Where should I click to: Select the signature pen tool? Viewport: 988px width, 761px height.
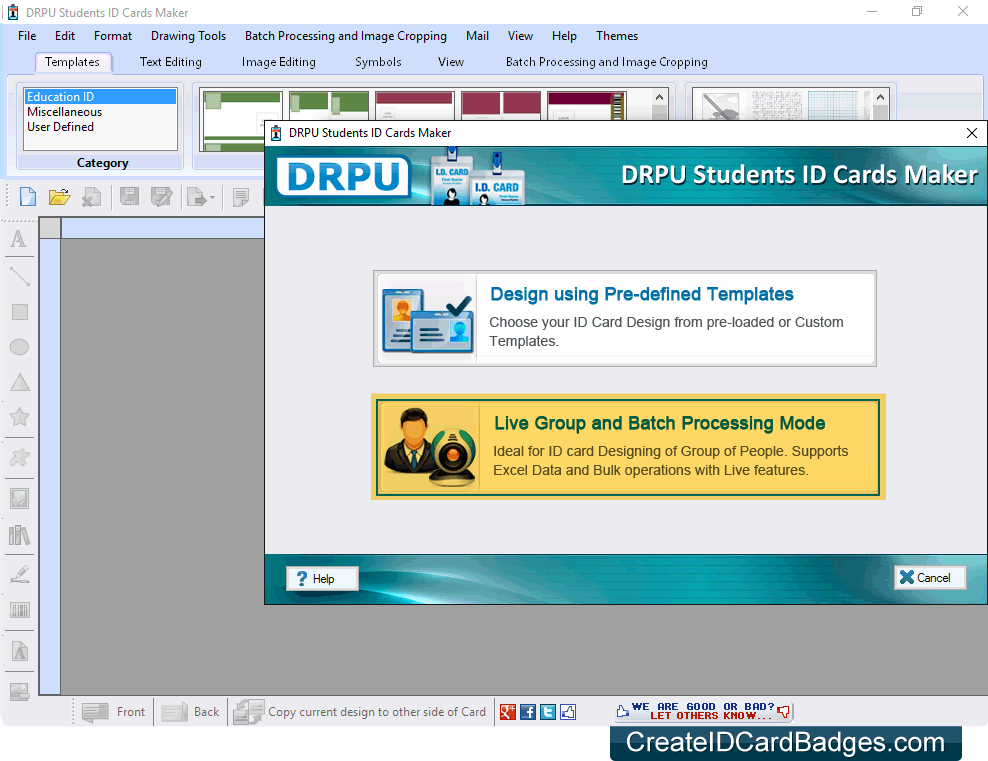click(20, 573)
